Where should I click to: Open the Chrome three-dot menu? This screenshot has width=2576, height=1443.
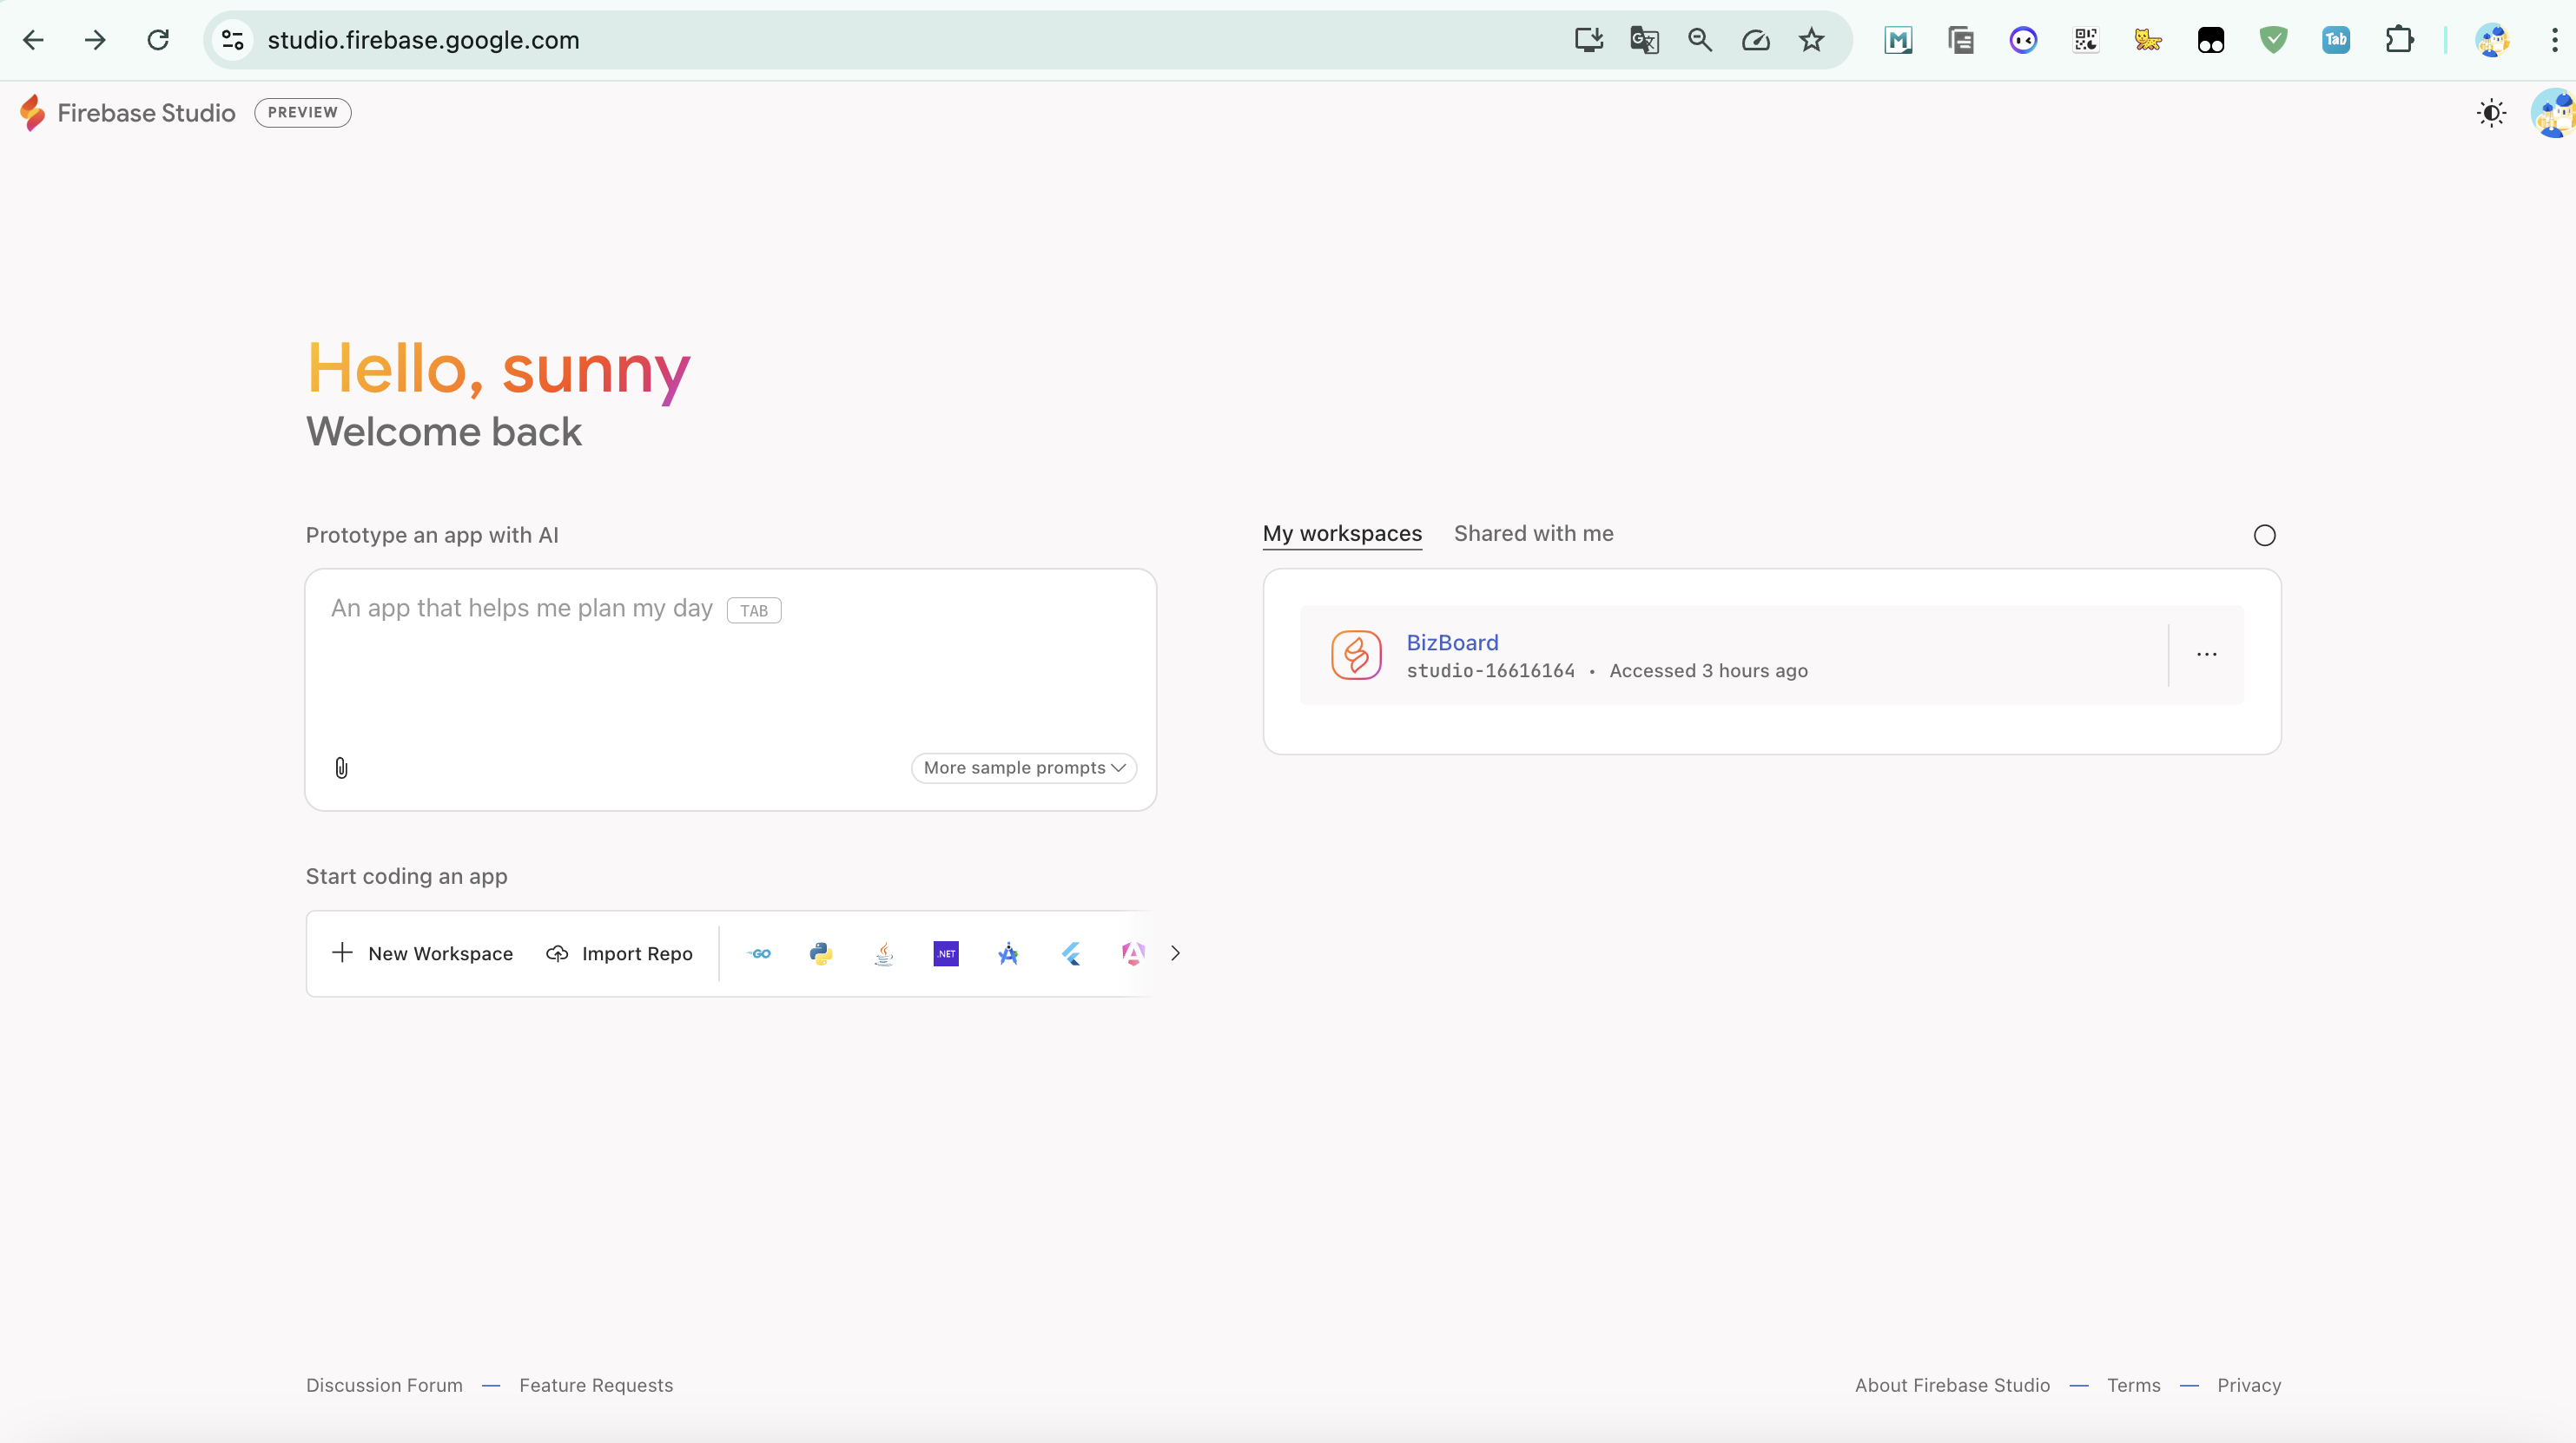click(2554, 40)
